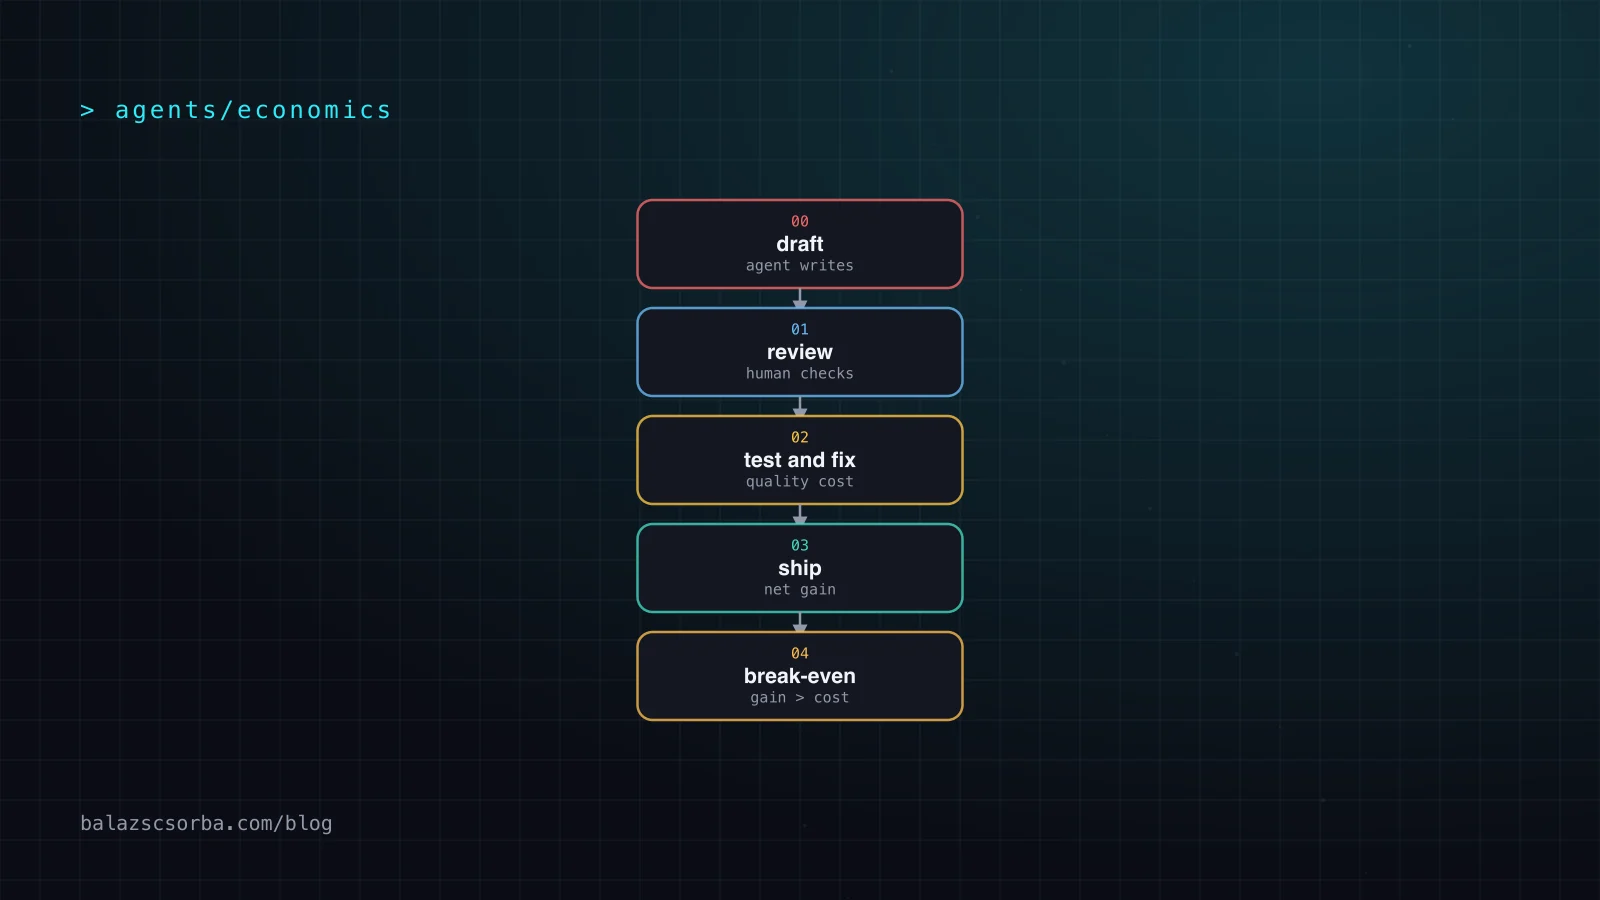Select the "draft" step title
The width and height of the screenshot is (1600, 900).
[800, 244]
